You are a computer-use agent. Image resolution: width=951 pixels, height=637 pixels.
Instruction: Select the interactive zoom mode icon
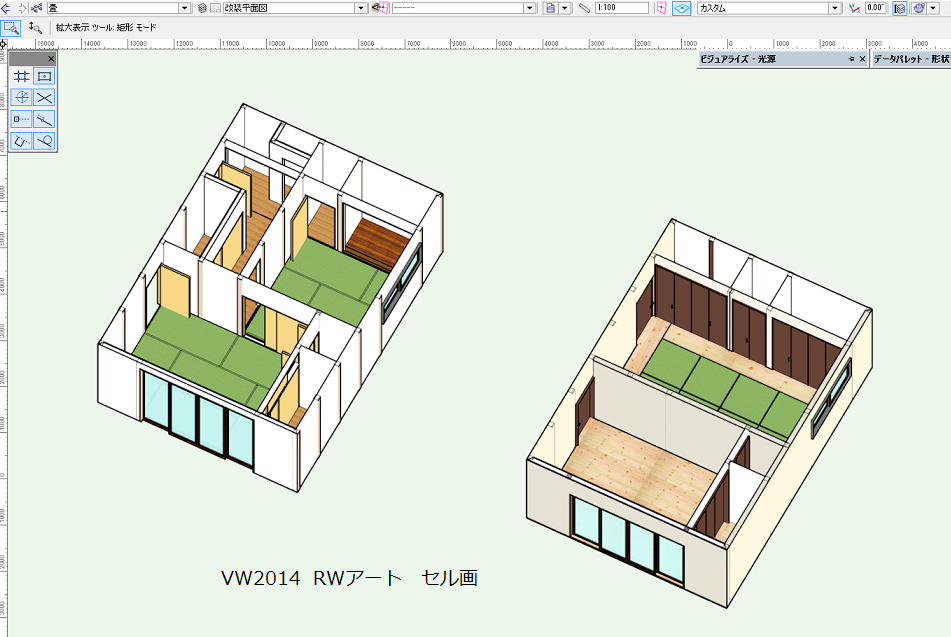tap(35, 27)
